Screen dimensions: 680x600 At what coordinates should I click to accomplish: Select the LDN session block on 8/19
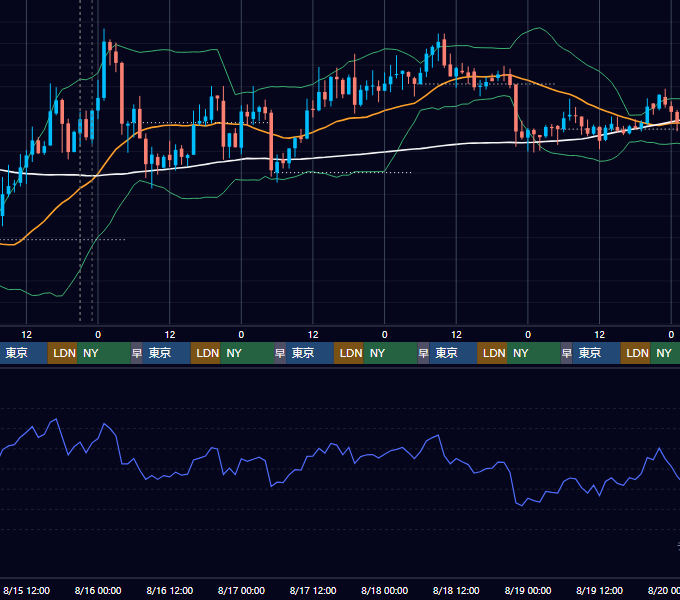click(x=636, y=353)
